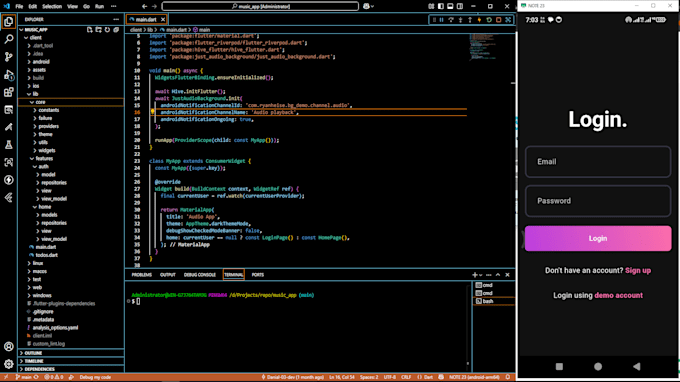Switch to the PROBLEMS panel tab
The width and height of the screenshot is (680, 382).
pyautogui.click(x=142, y=274)
